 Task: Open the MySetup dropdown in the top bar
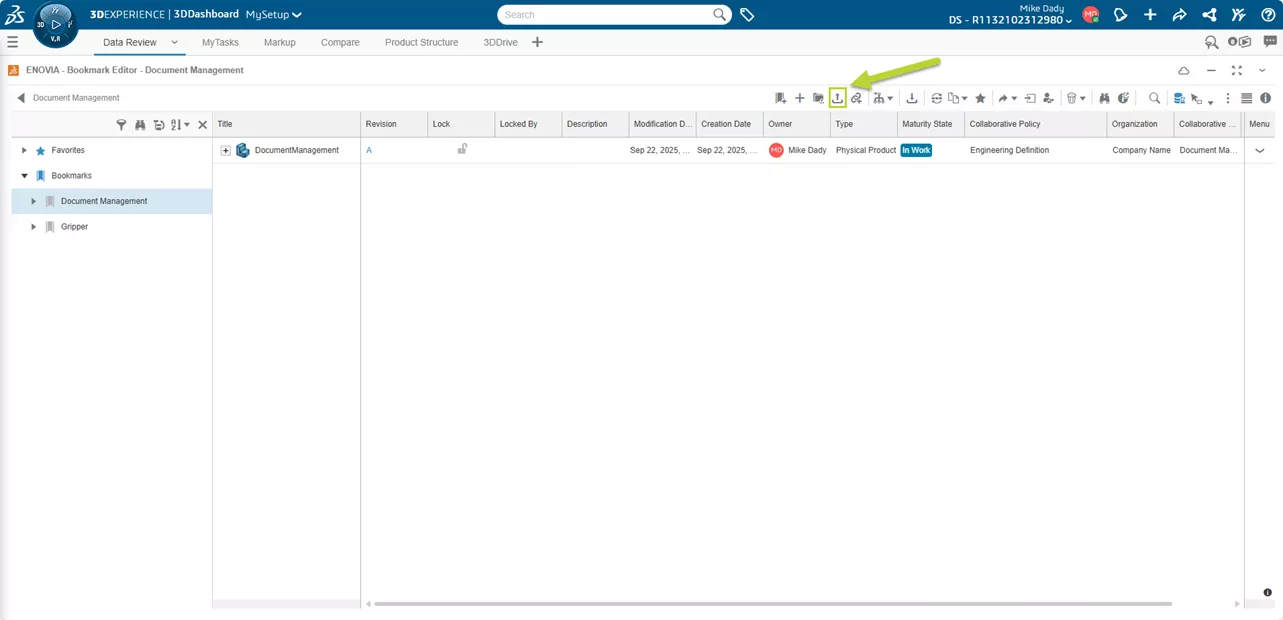(x=266, y=15)
